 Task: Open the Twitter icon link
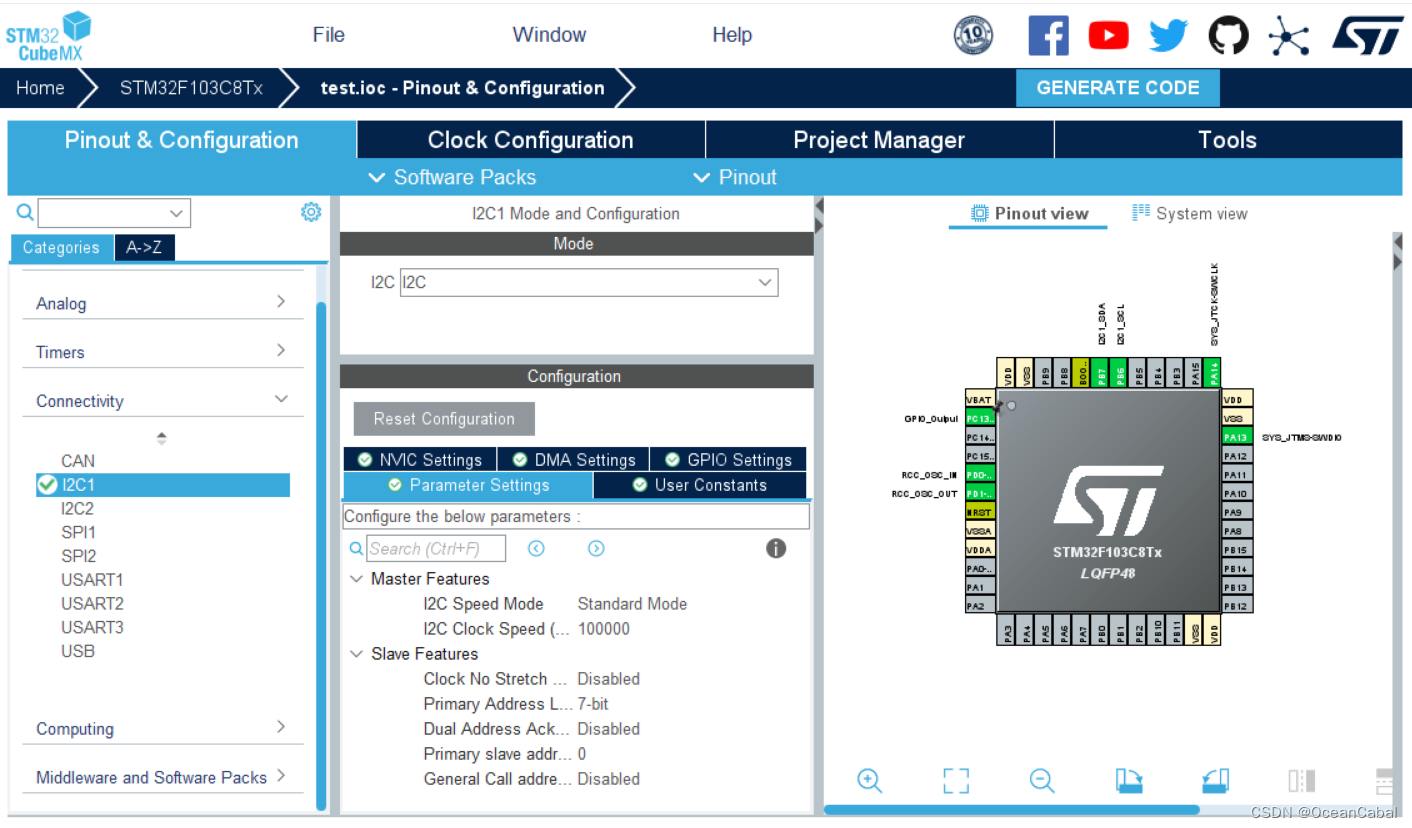click(1168, 36)
